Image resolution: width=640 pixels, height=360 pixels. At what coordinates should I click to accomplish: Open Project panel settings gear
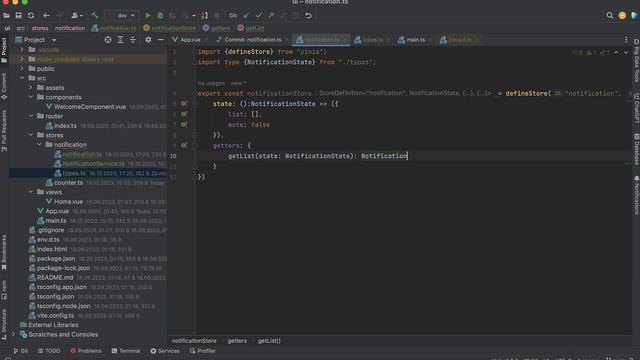pos(148,40)
